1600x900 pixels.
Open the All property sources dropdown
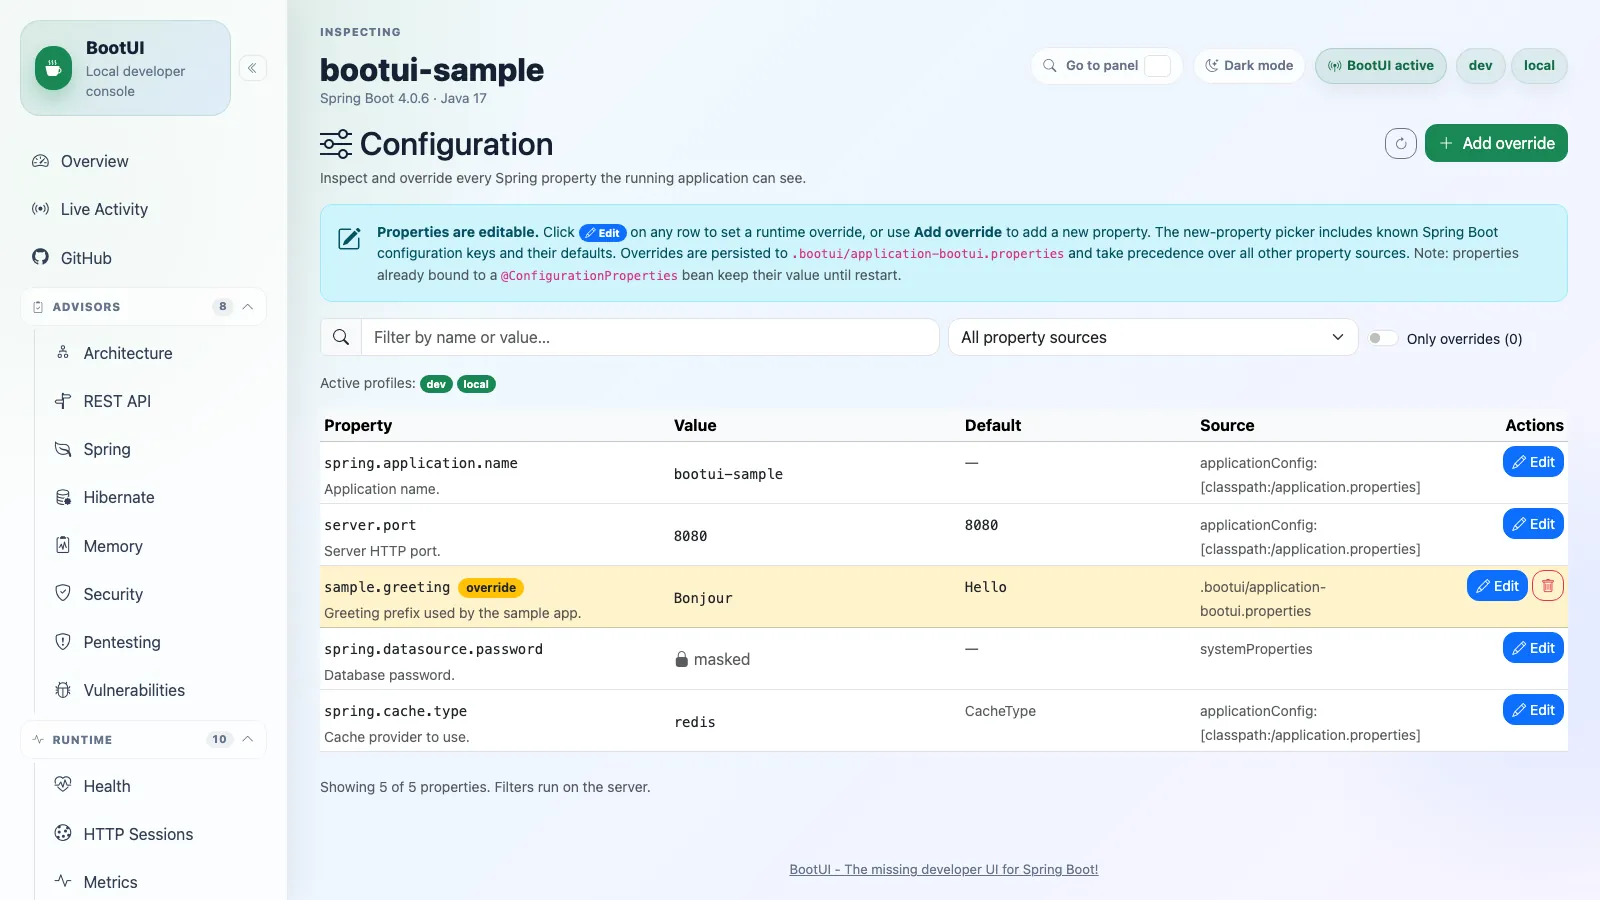1152,337
